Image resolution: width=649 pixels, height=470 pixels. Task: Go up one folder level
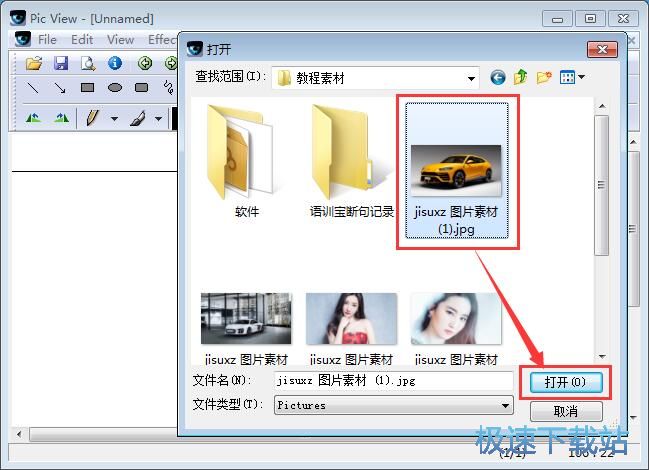(x=520, y=77)
